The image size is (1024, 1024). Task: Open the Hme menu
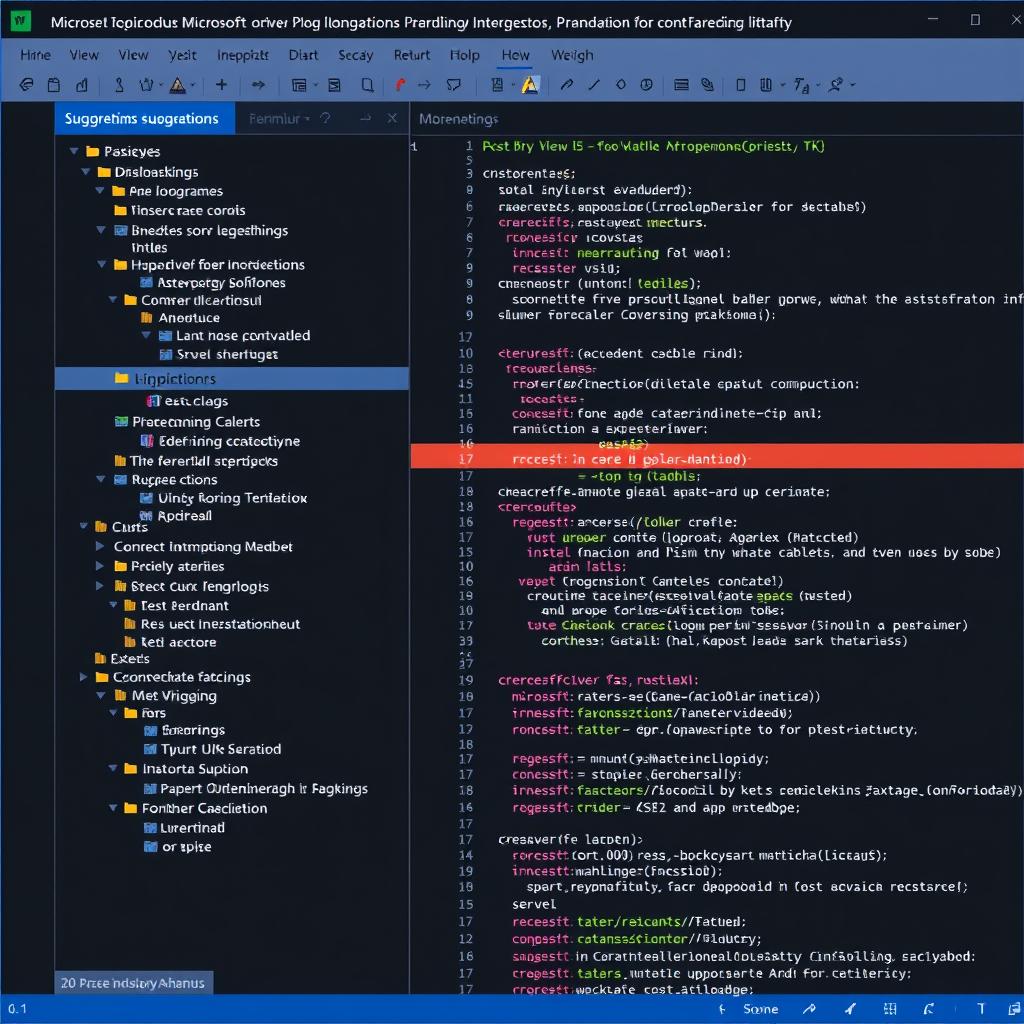(35, 55)
